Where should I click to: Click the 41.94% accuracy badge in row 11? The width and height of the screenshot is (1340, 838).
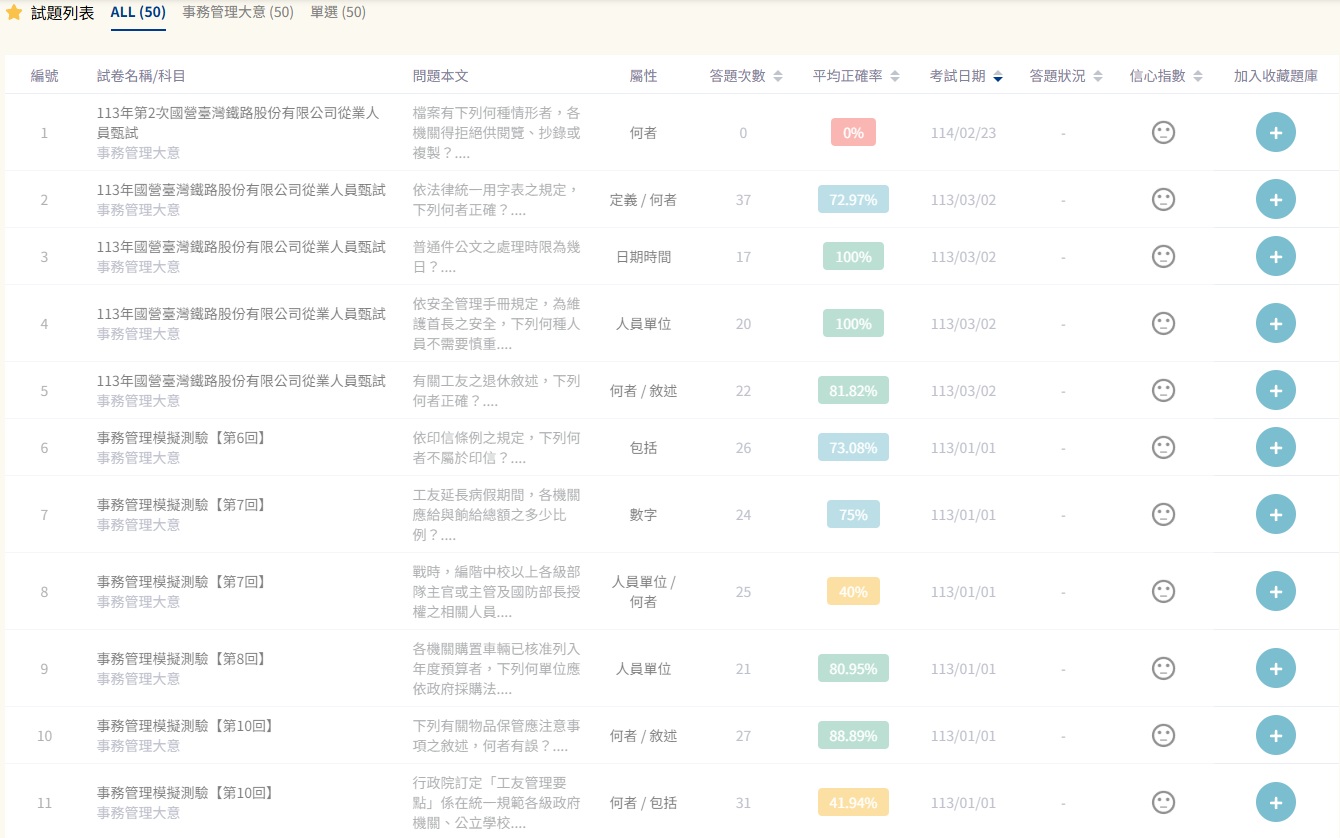[x=853, y=802]
